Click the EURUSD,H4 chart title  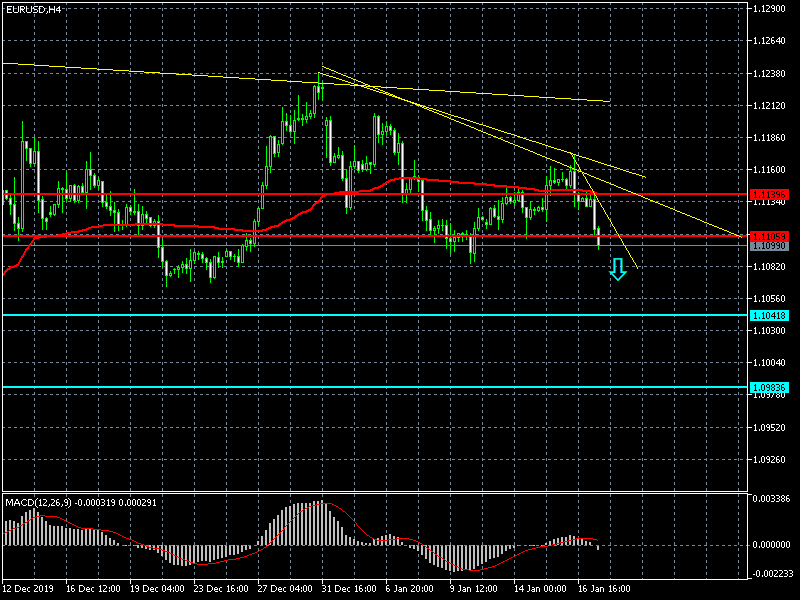click(34, 9)
